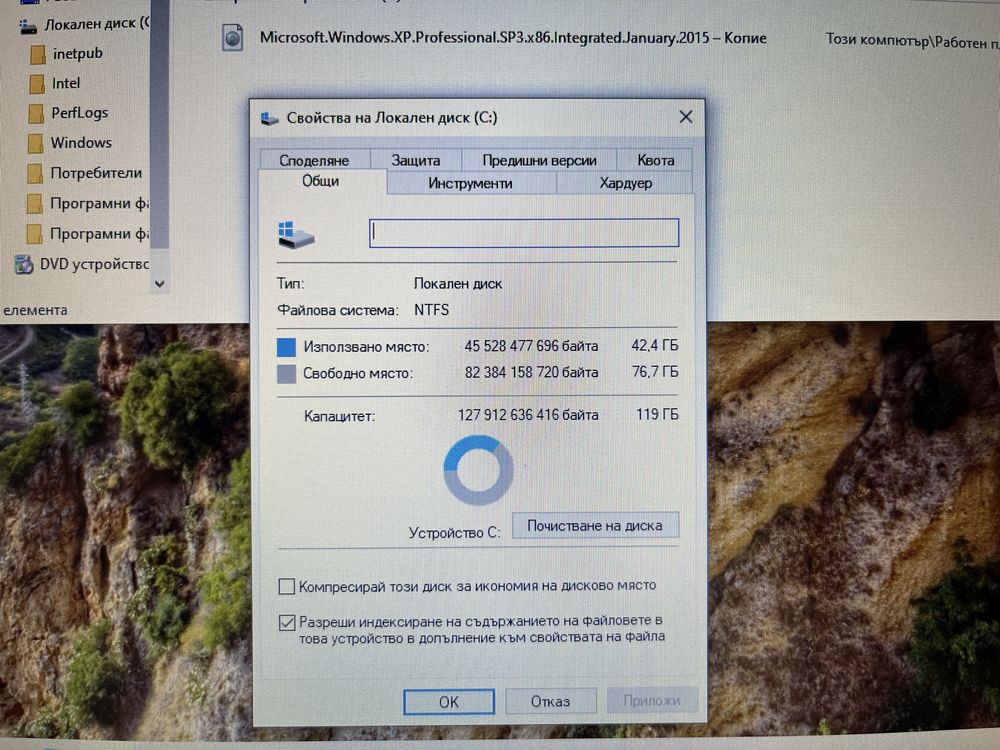Open the Квота tab
Screen dimensions: 1000x750
[x=655, y=160]
